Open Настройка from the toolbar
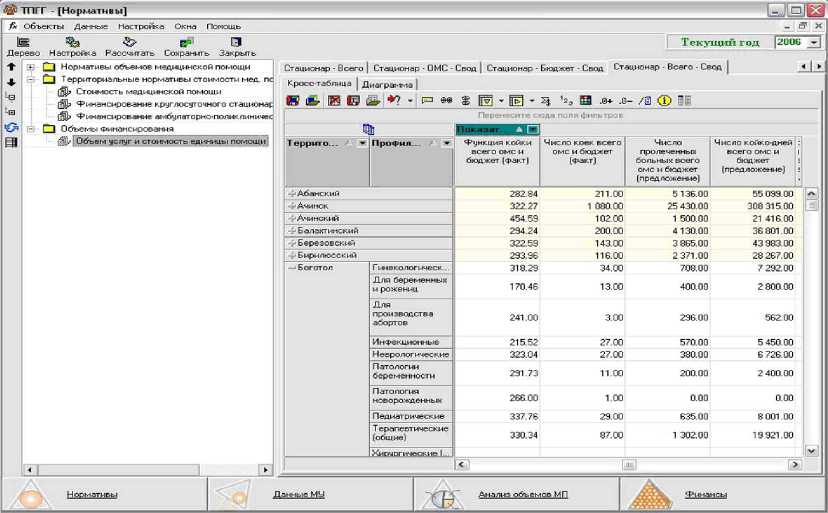The width and height of the screenshot is (828, 513). (72, 46)
